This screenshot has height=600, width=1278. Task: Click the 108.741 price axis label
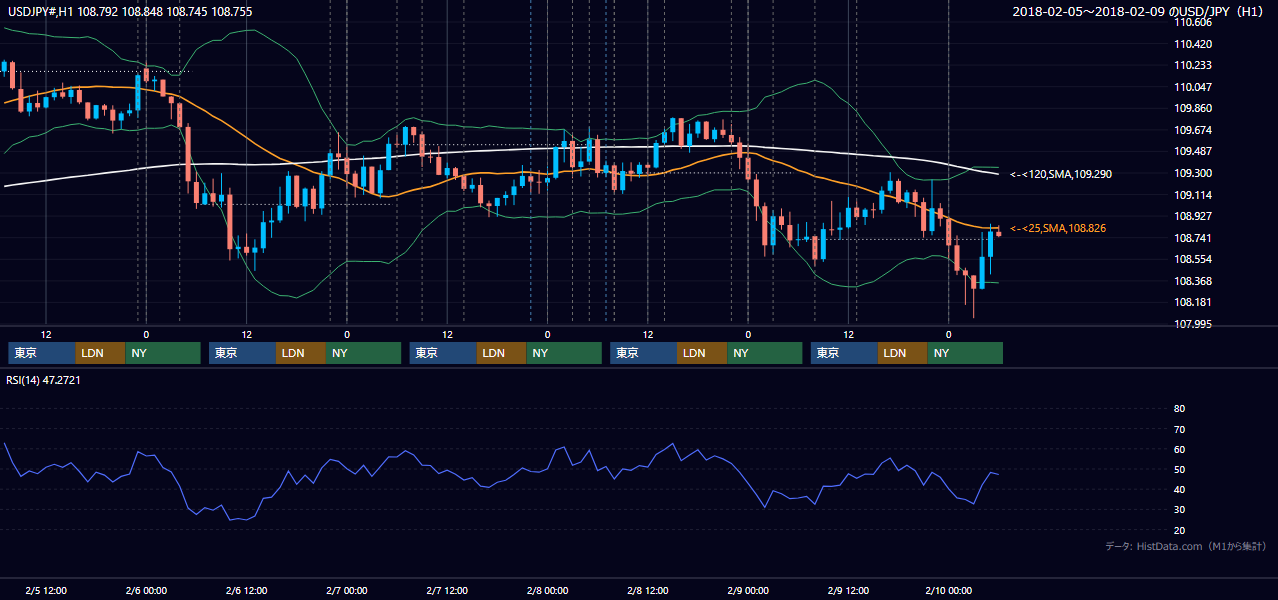tap(1194, 238)
